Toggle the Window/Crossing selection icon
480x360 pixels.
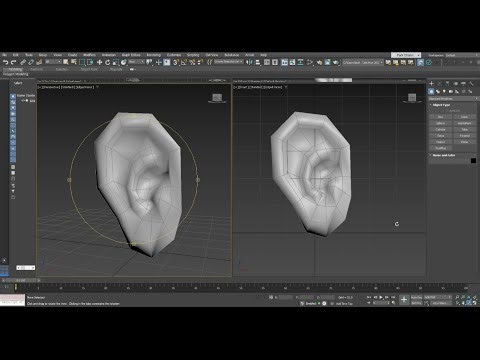click(x=90, y=62)
